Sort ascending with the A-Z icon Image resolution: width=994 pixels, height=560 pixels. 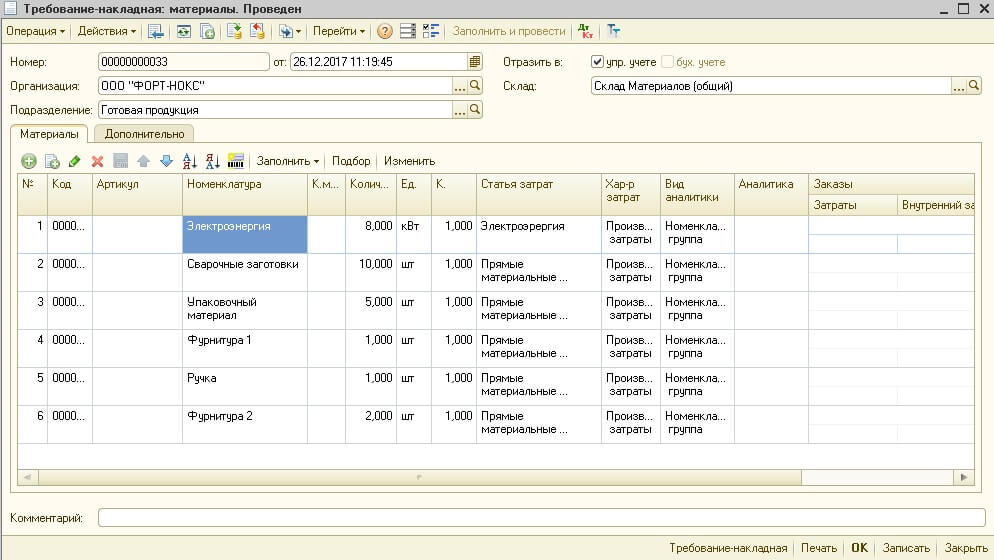(x=189, y=161)
